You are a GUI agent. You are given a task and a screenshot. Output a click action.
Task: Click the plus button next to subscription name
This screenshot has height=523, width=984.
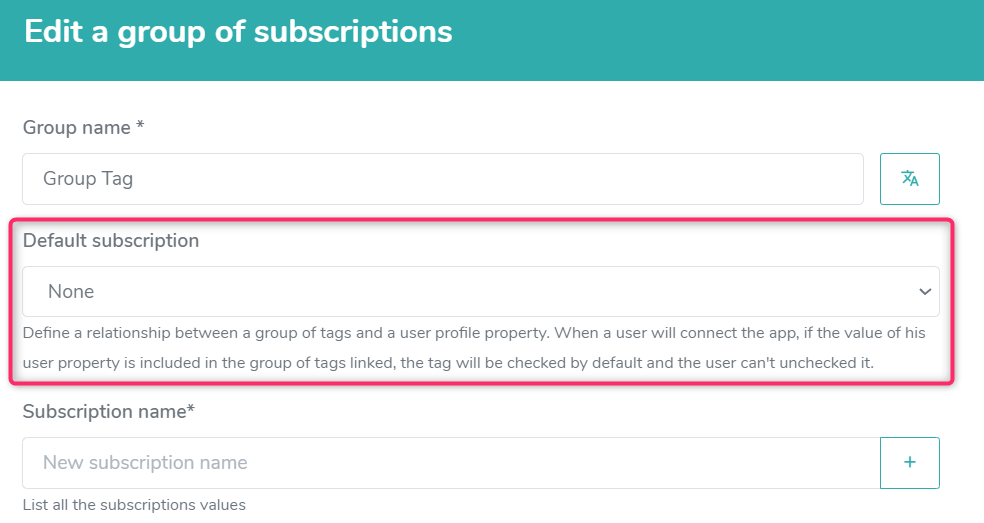(x=909, y=463)
